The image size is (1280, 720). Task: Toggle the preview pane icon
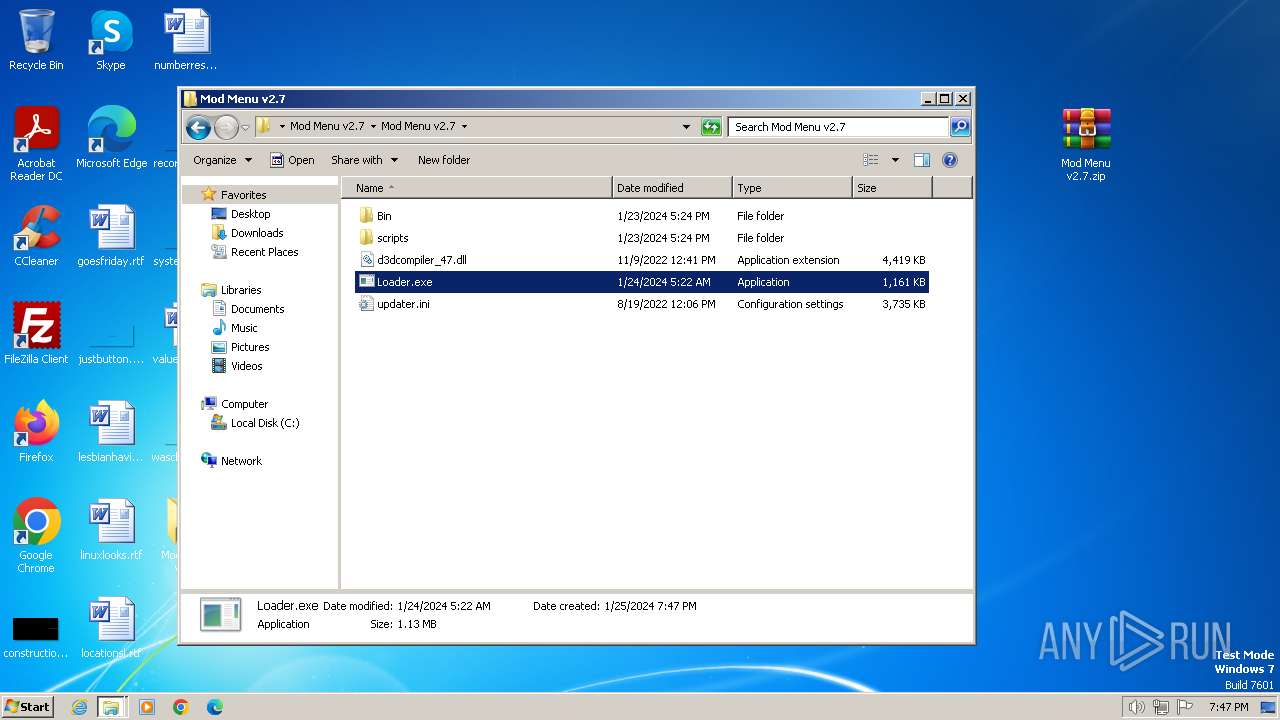click(922, 160)
